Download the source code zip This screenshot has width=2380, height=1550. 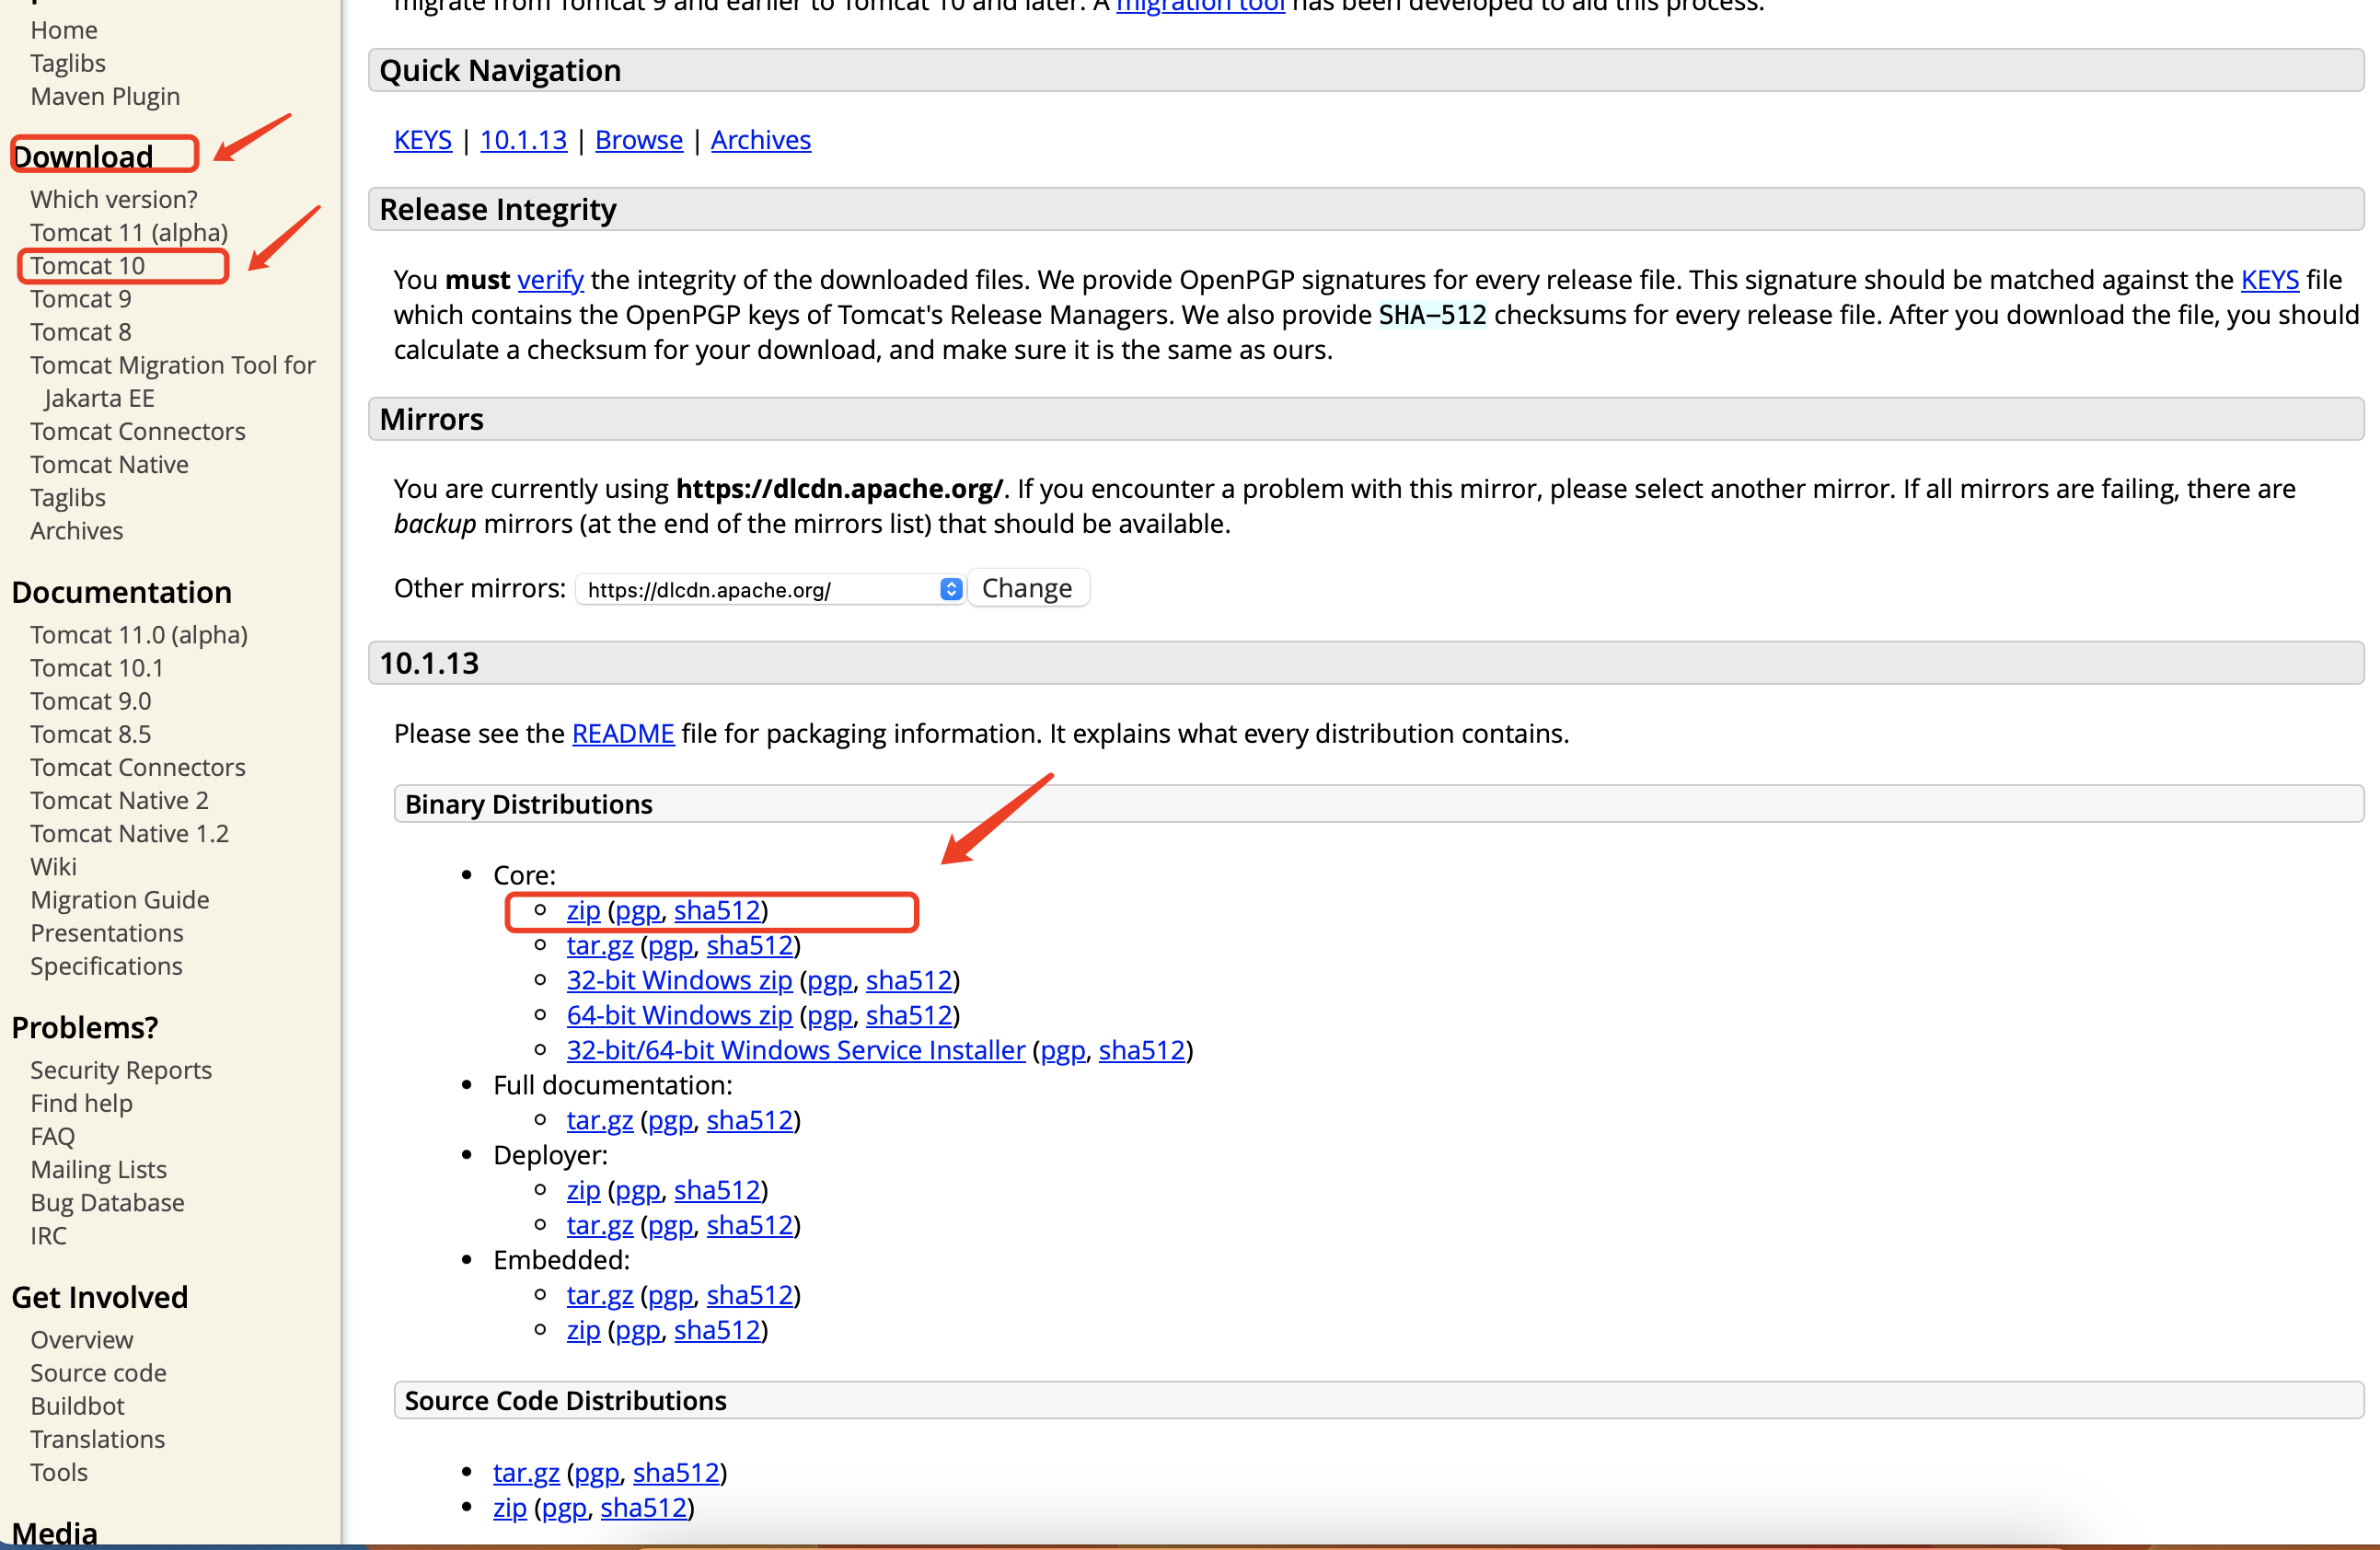coord(510,1508)
